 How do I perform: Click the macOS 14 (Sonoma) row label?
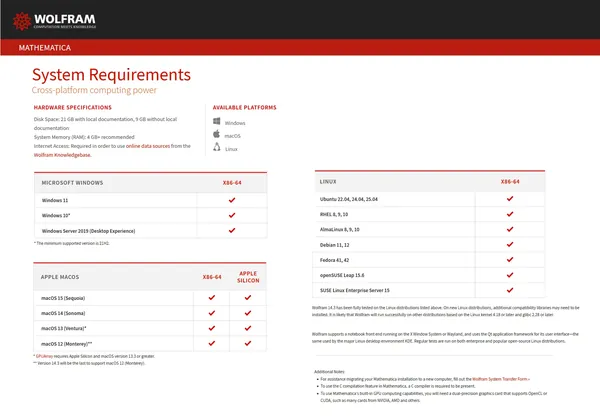click(x=63, y=313)
